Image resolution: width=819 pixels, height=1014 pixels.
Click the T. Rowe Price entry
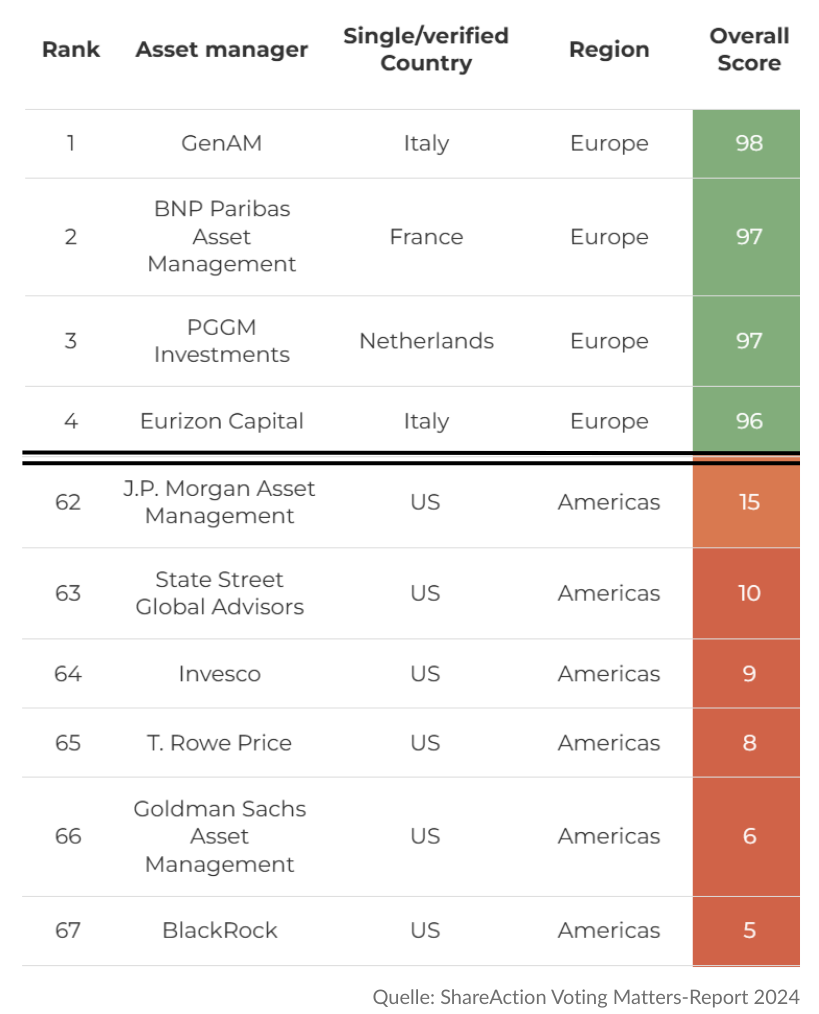220,743
